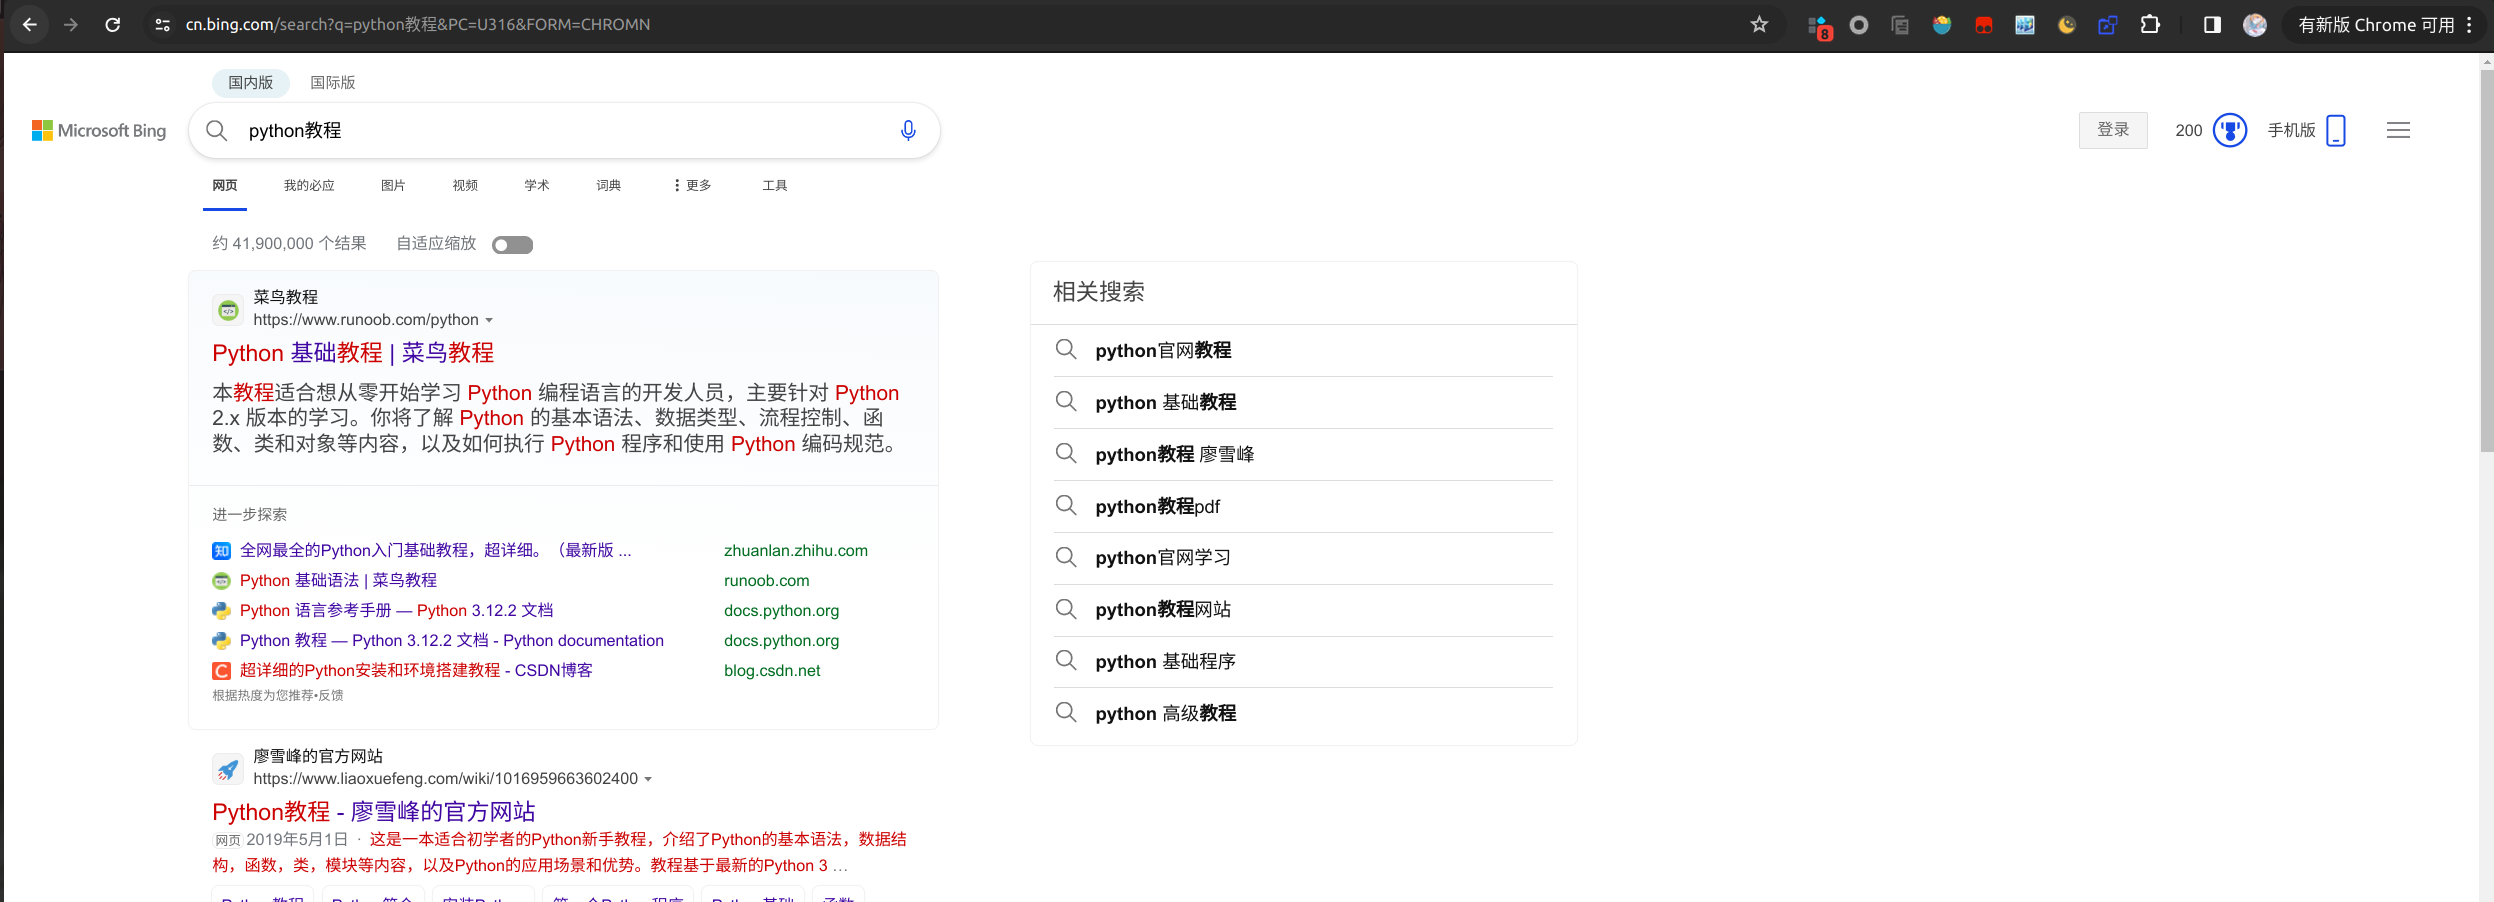This screenshot has height=902, width=2494.
Task: Click the Chrome profile avatar
Action: pos(2256,24)
